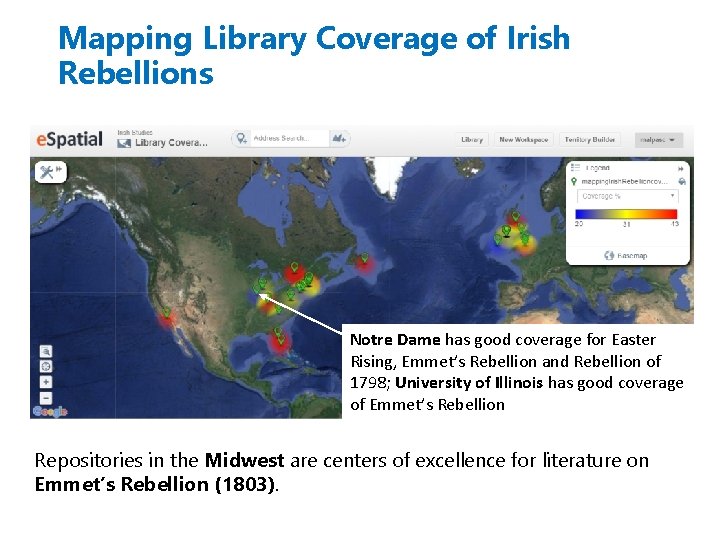Click the green pin on the Ontario red hotspot
720x540 pixels.
(294, 267)
